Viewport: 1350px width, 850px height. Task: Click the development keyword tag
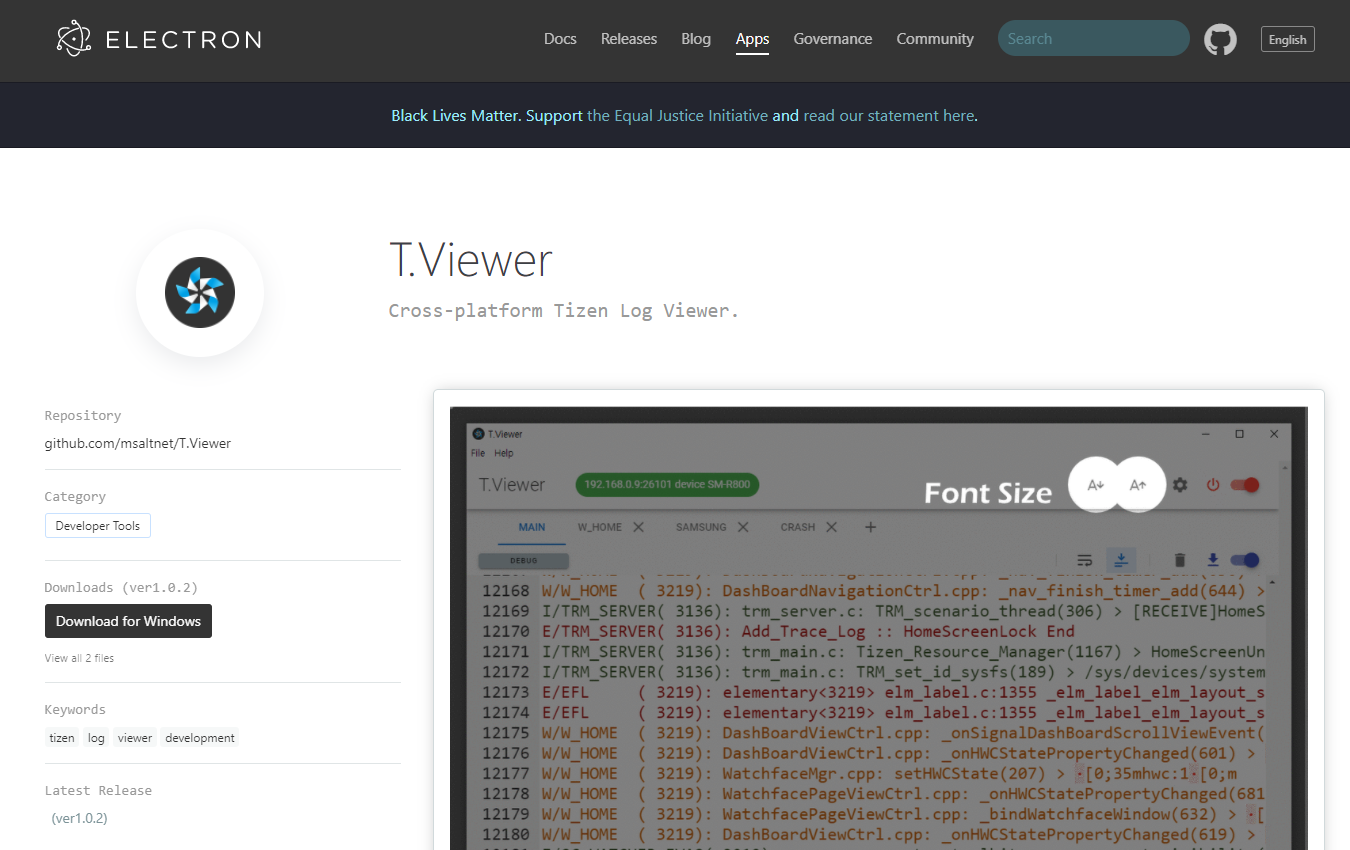coord(200,738)
